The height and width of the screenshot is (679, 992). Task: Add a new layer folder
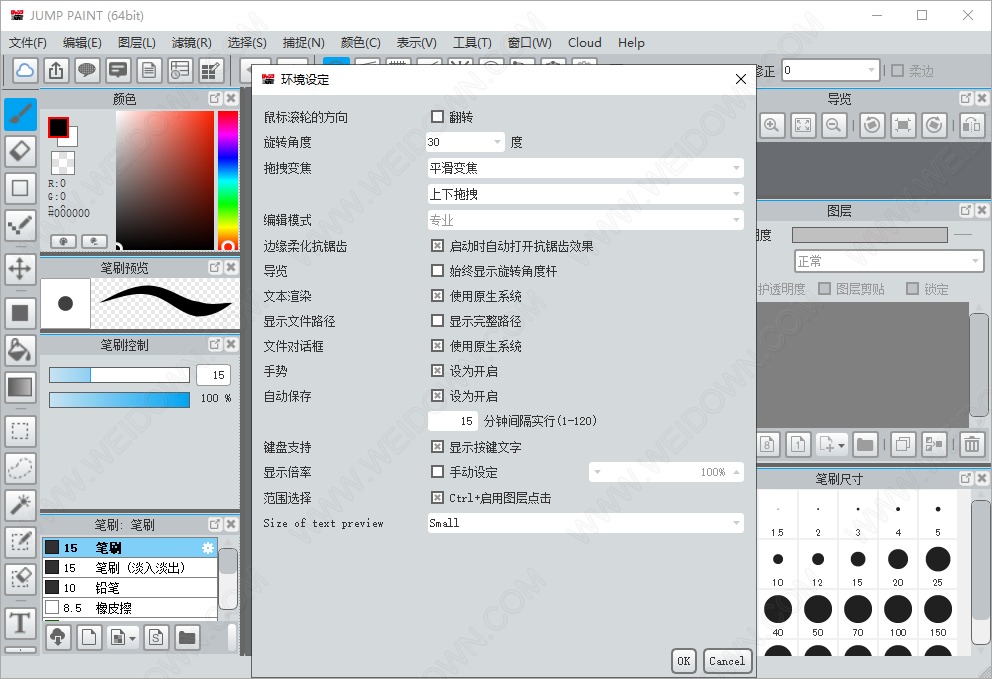coord(865,444)
